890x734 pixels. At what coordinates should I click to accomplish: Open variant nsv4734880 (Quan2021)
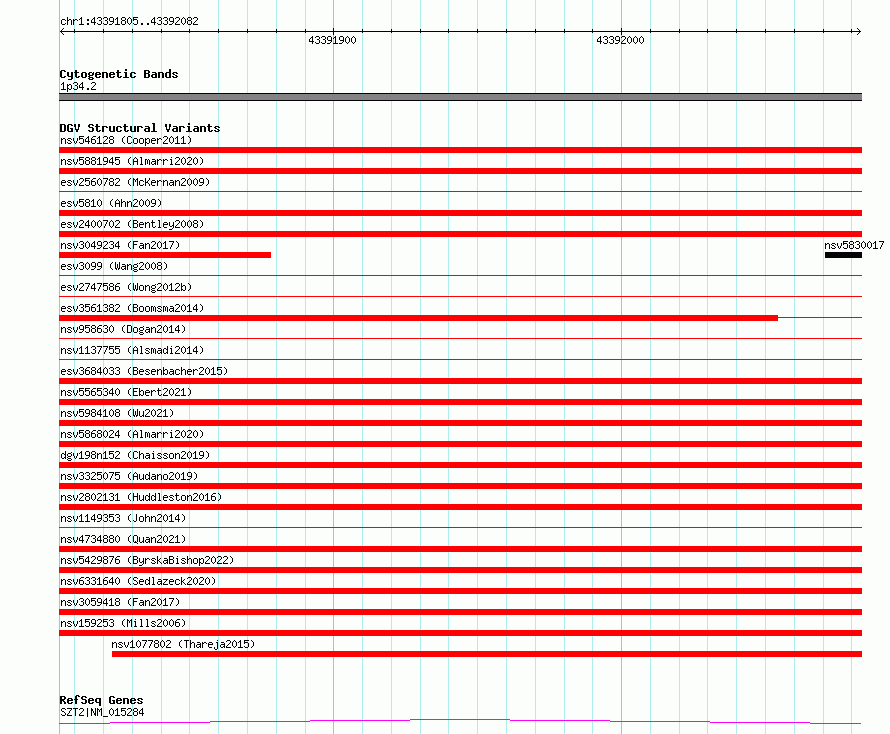[x=123, y=539]
